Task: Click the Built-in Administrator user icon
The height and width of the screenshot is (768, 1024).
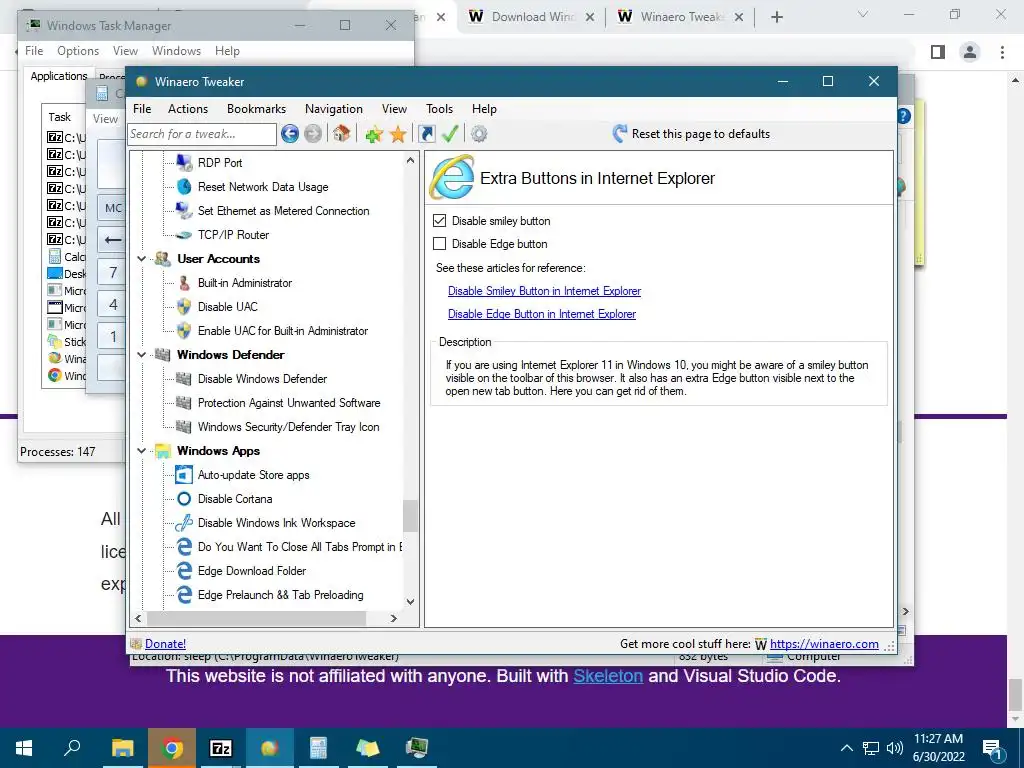Action: pos(184,283)
